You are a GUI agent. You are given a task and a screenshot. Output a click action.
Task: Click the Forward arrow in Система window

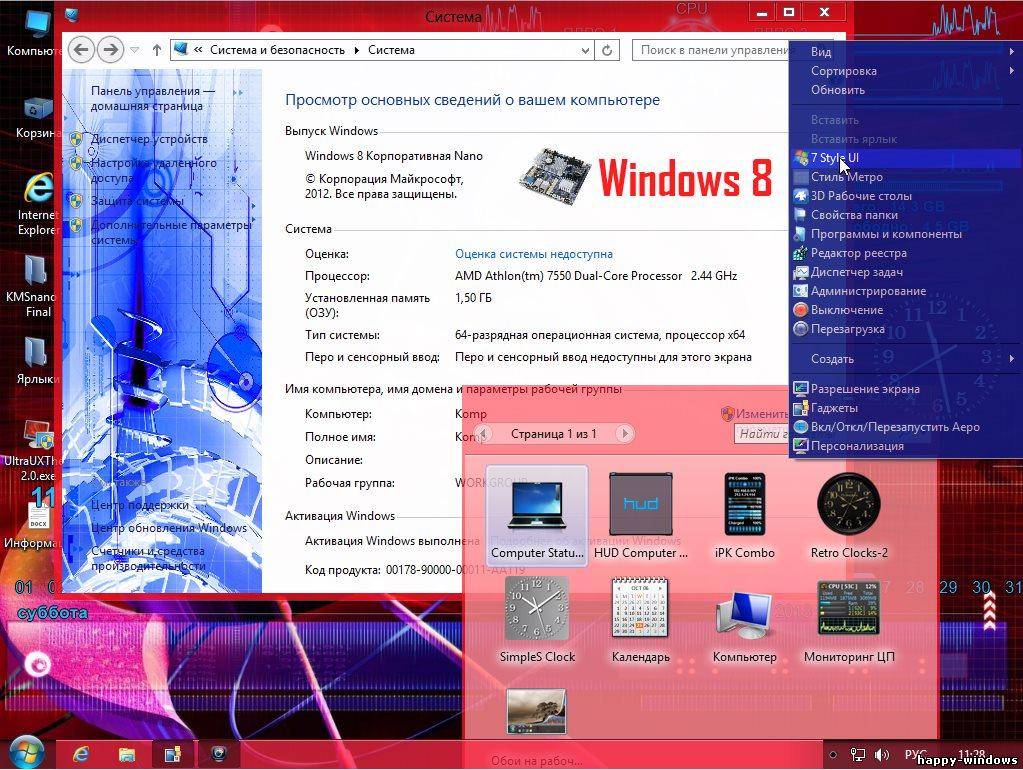tap(110, 50)
